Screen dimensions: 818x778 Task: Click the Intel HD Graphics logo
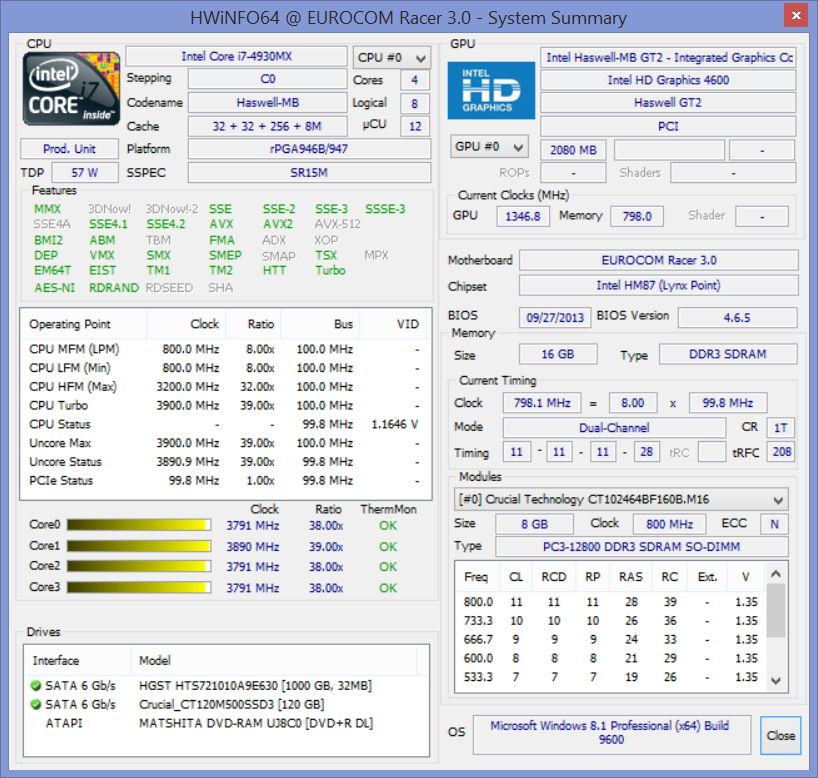pos(491,90)
